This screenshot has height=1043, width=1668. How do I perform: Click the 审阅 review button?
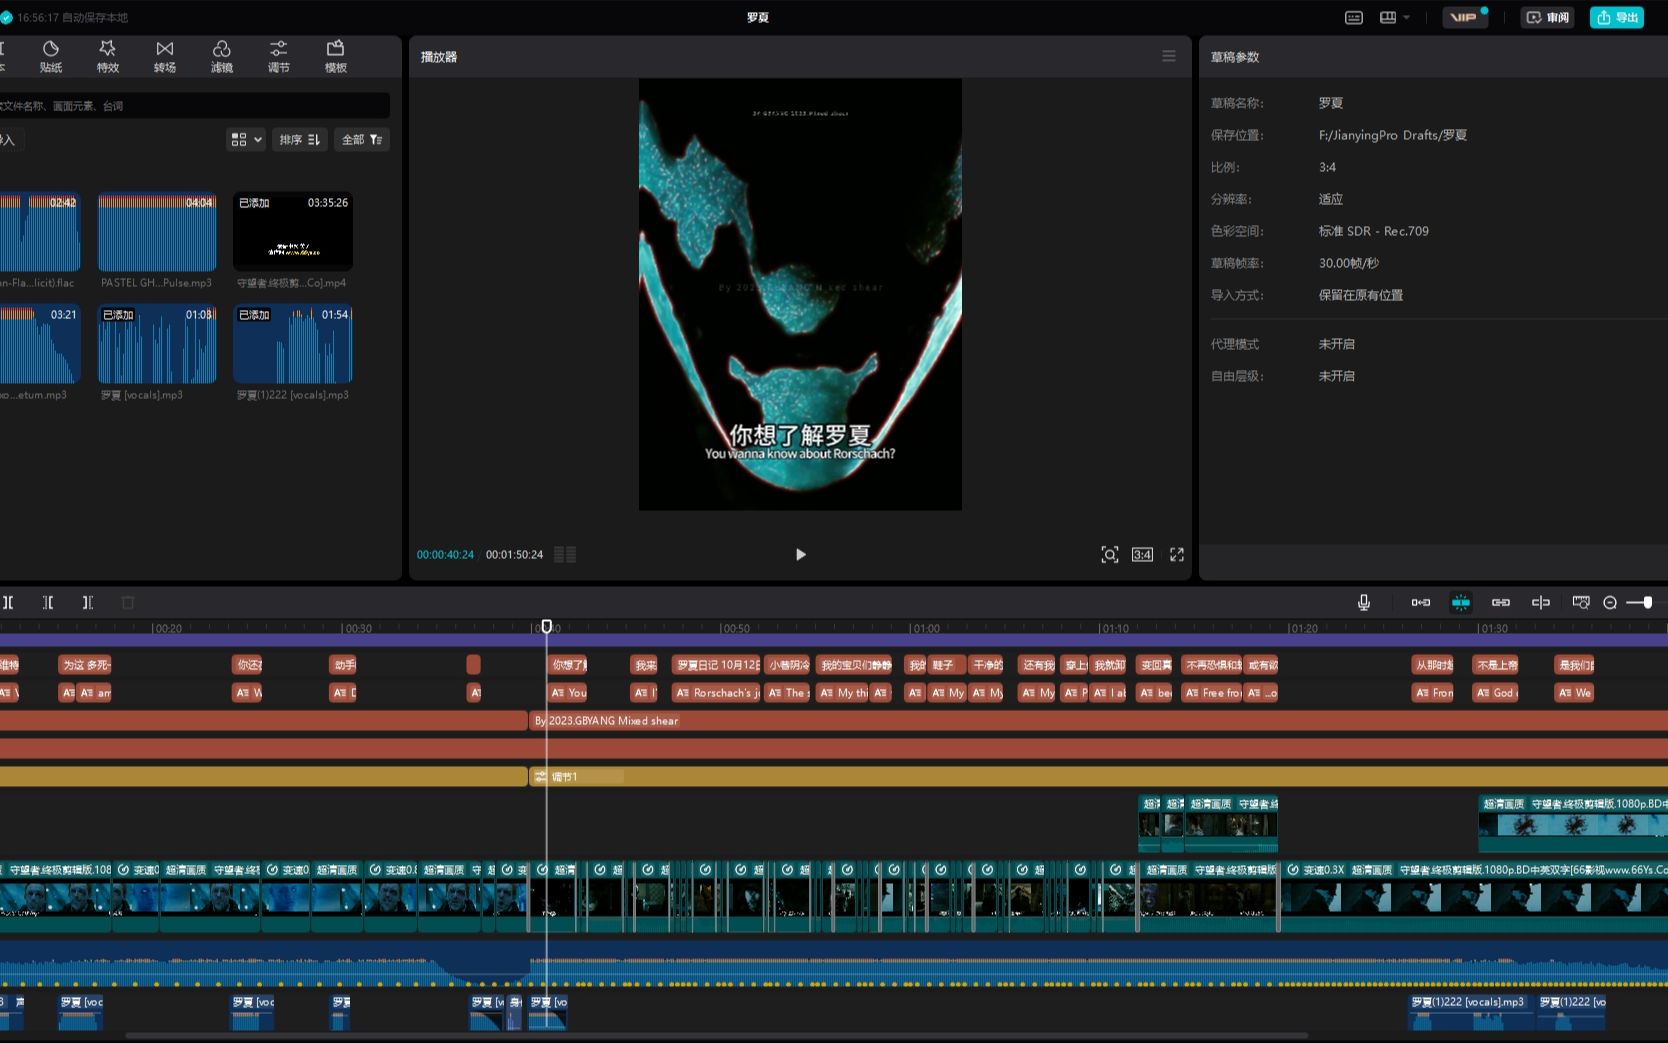point(1548,17)
